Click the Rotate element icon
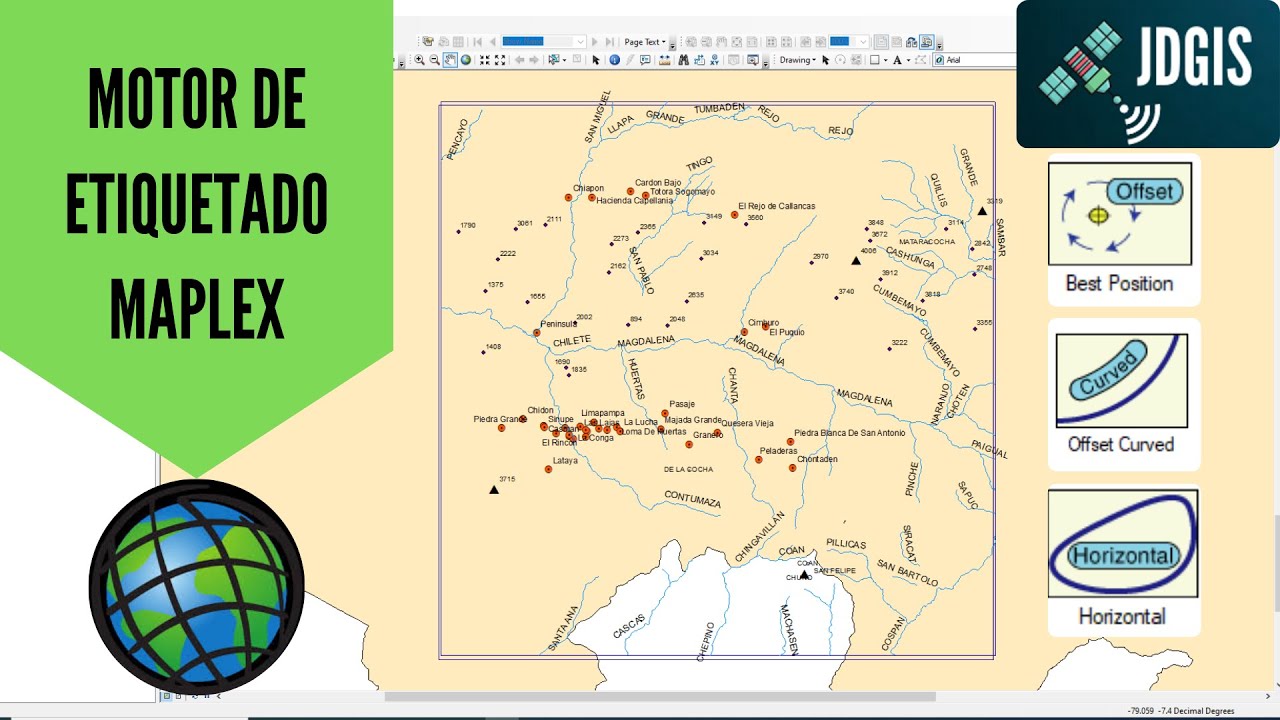 click(840, 60)
